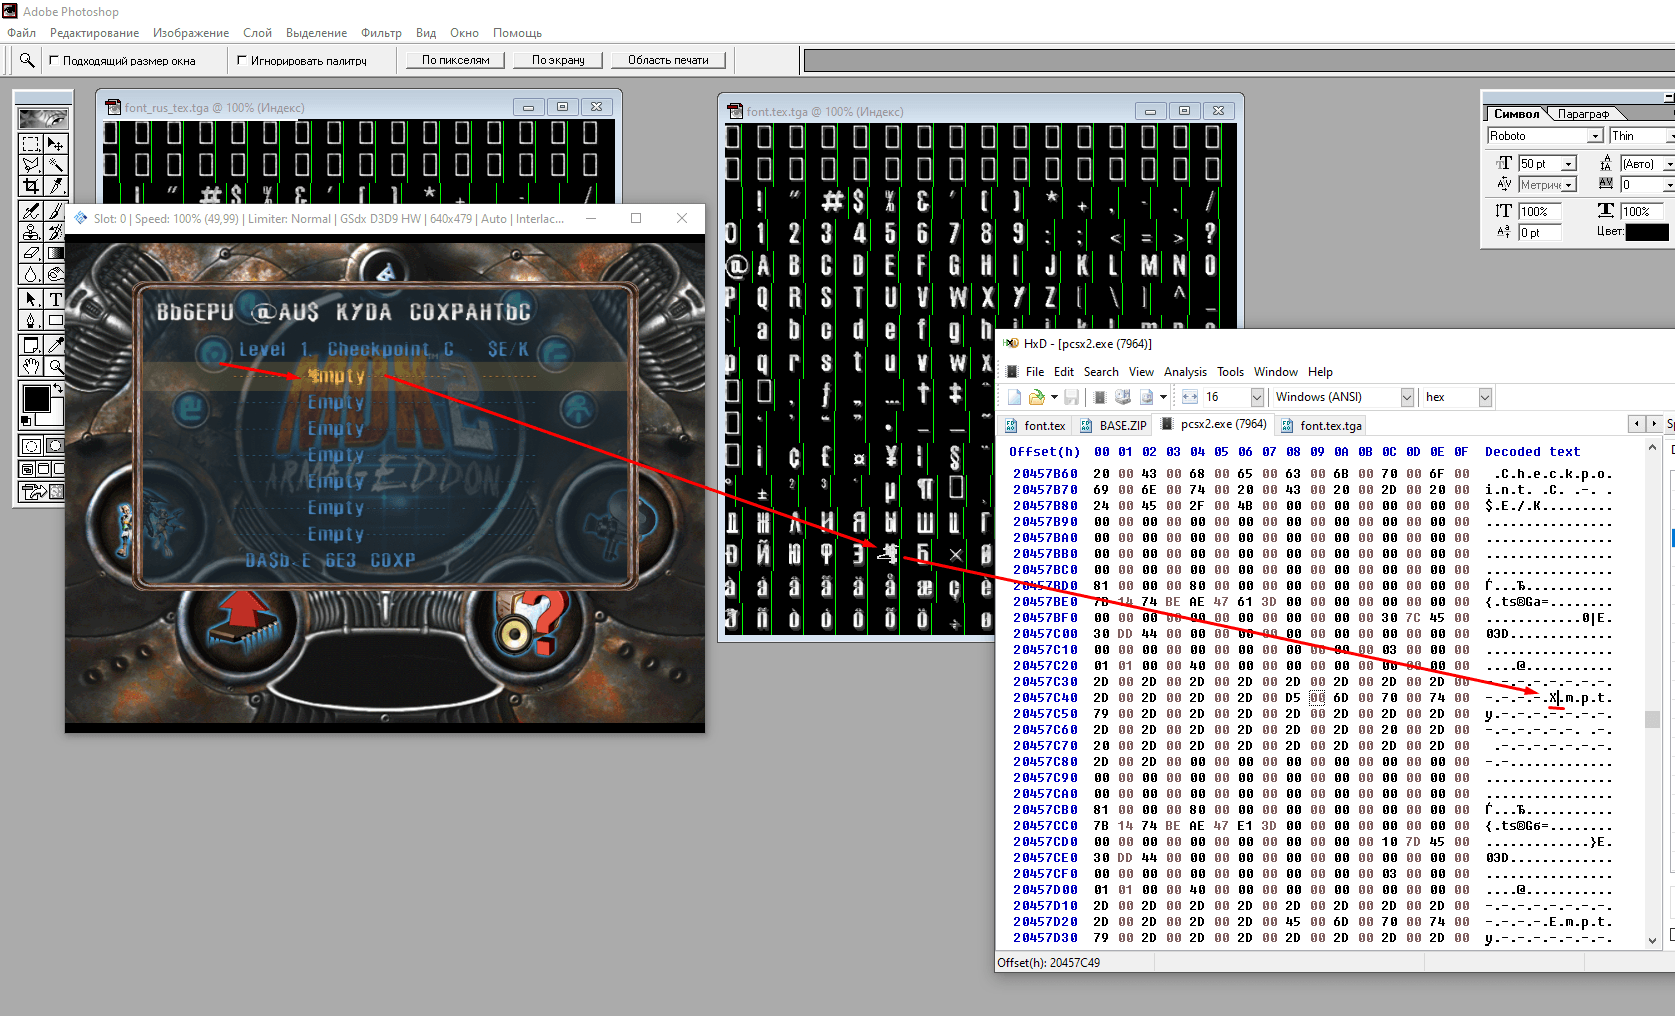The image size is (1675, 1016).
Task: Open the Thin font style dropdown
Action: 1671,136
